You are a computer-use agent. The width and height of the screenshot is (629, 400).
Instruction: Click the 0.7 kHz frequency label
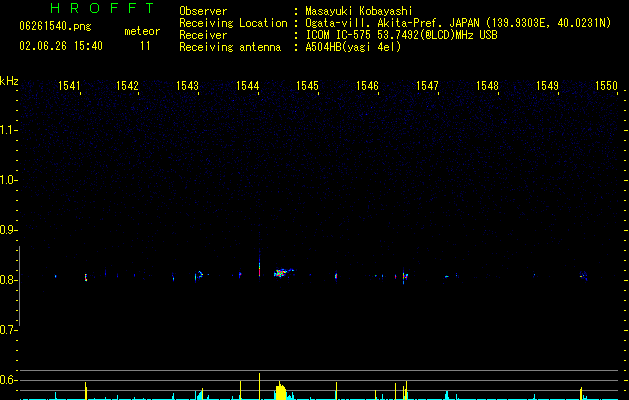click(8, 330)
